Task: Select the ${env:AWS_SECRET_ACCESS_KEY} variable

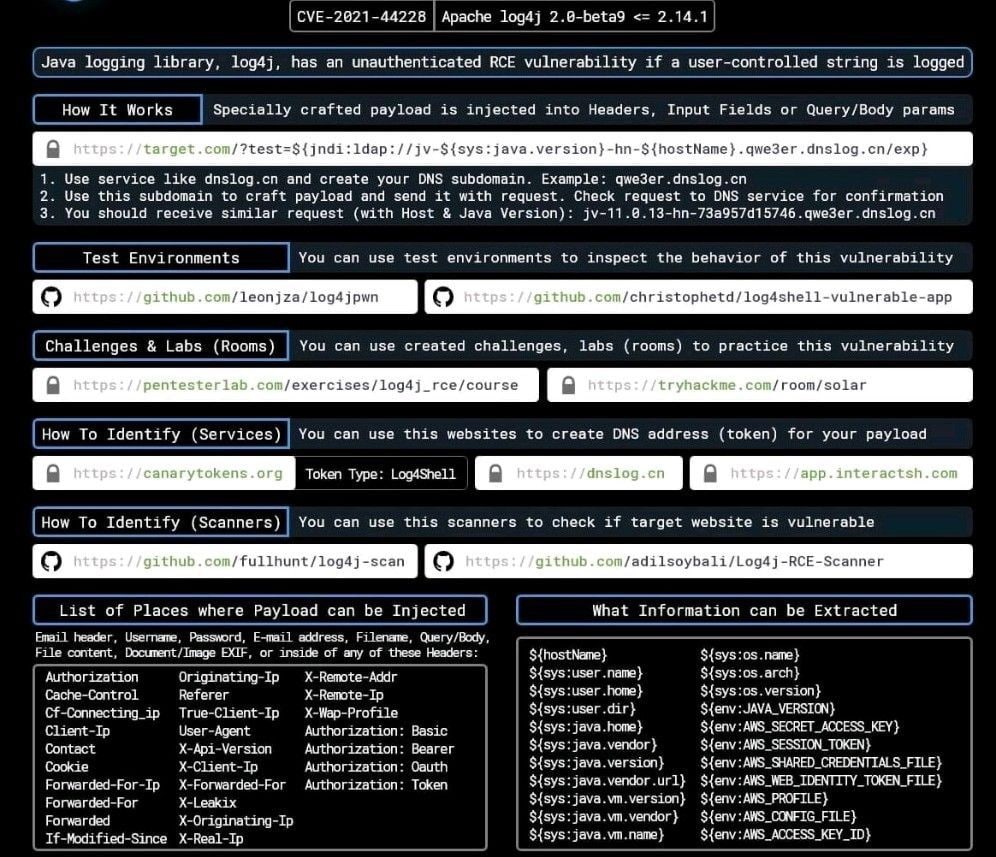Action: tap(800, 727)
